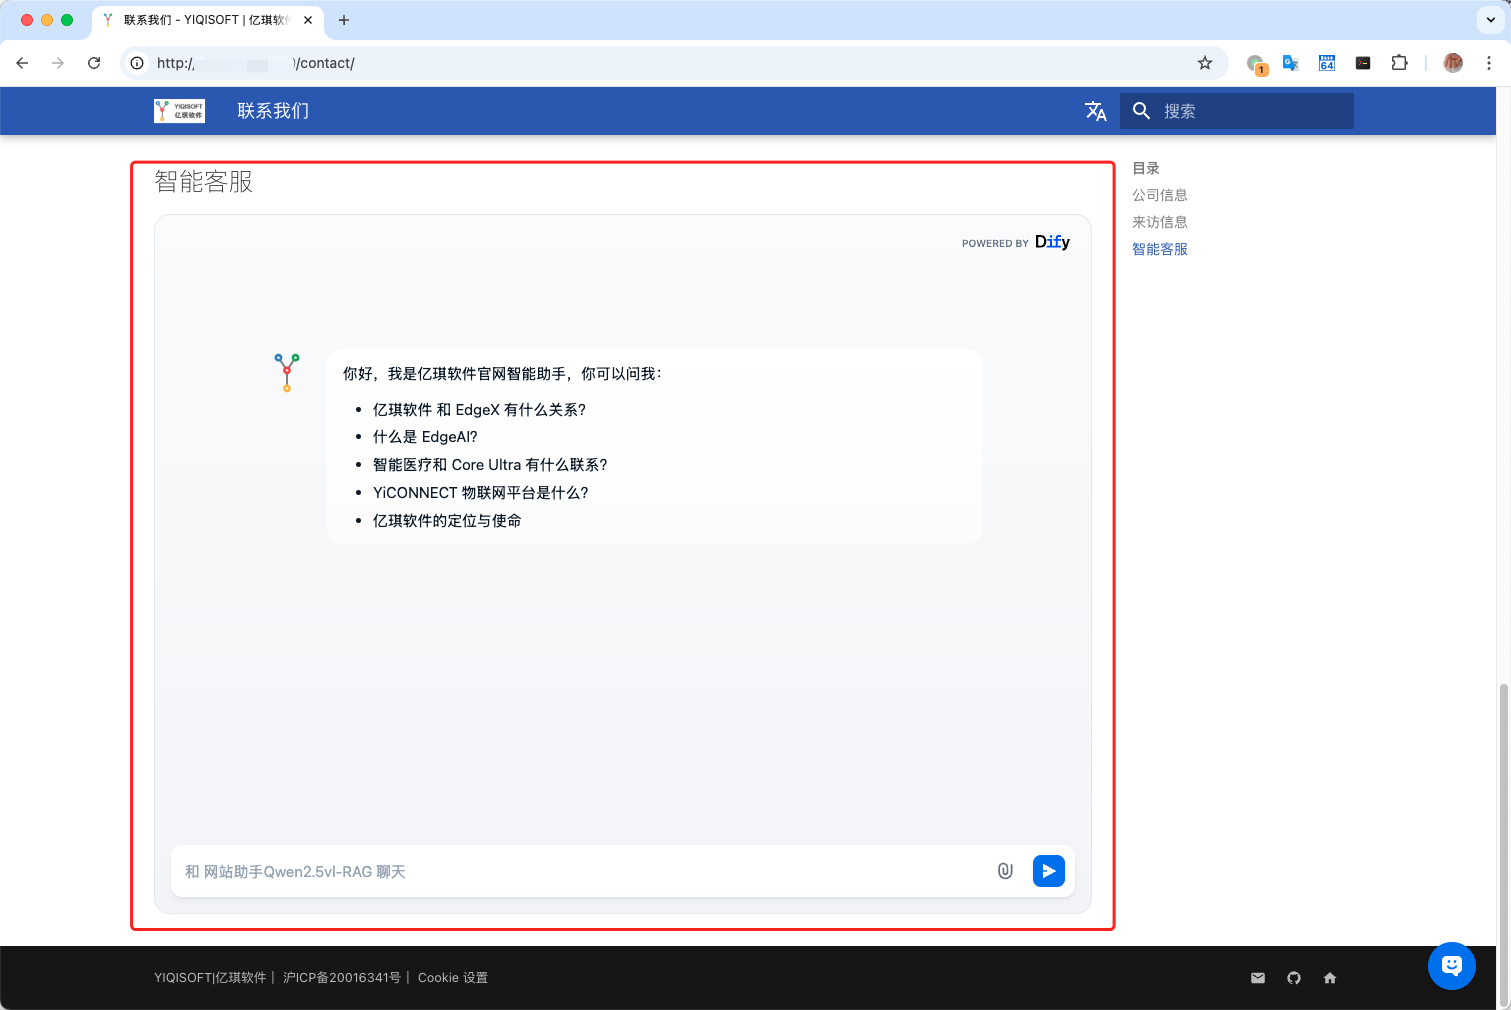Click the email envelope icon in footer
1511x1010 pixels.
(x=1258, y=978)
